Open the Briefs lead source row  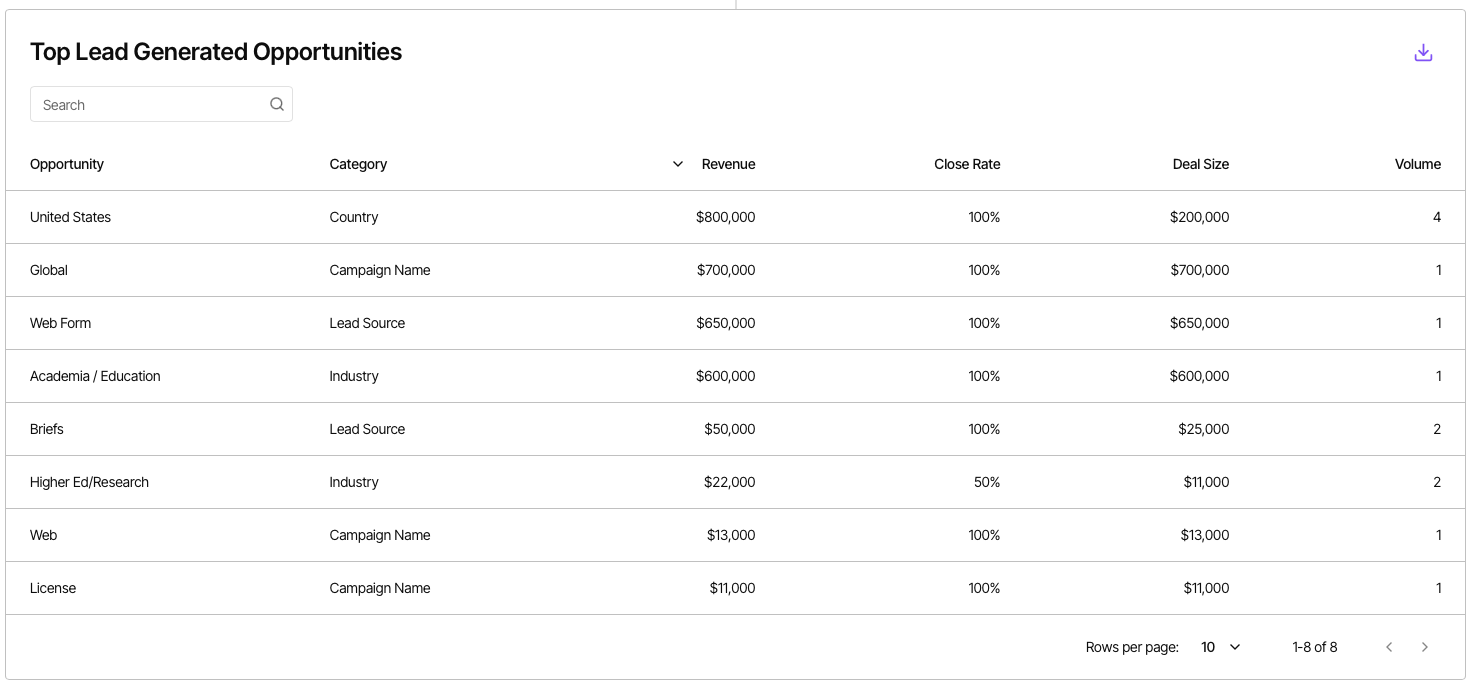pyautogui.click(x=736, y=429)
